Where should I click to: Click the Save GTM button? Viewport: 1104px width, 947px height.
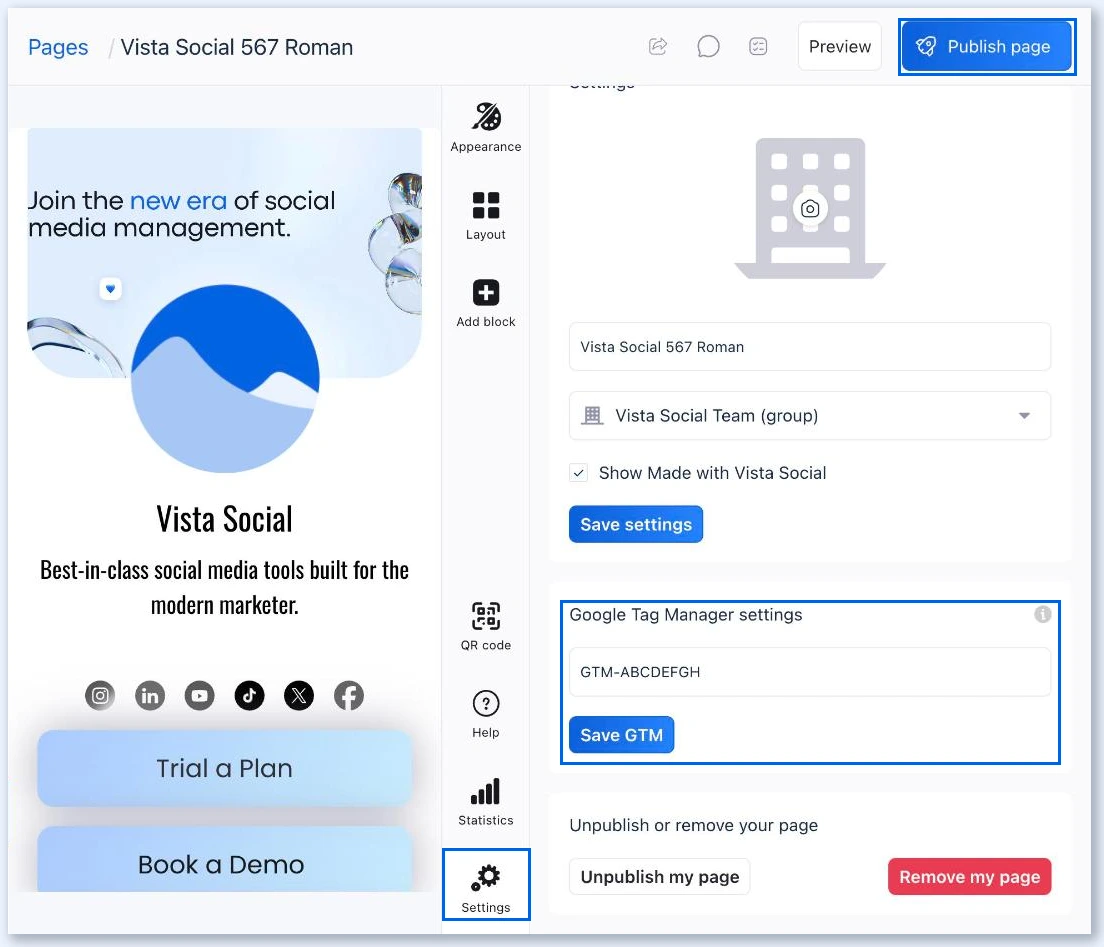tap(622, 735)
